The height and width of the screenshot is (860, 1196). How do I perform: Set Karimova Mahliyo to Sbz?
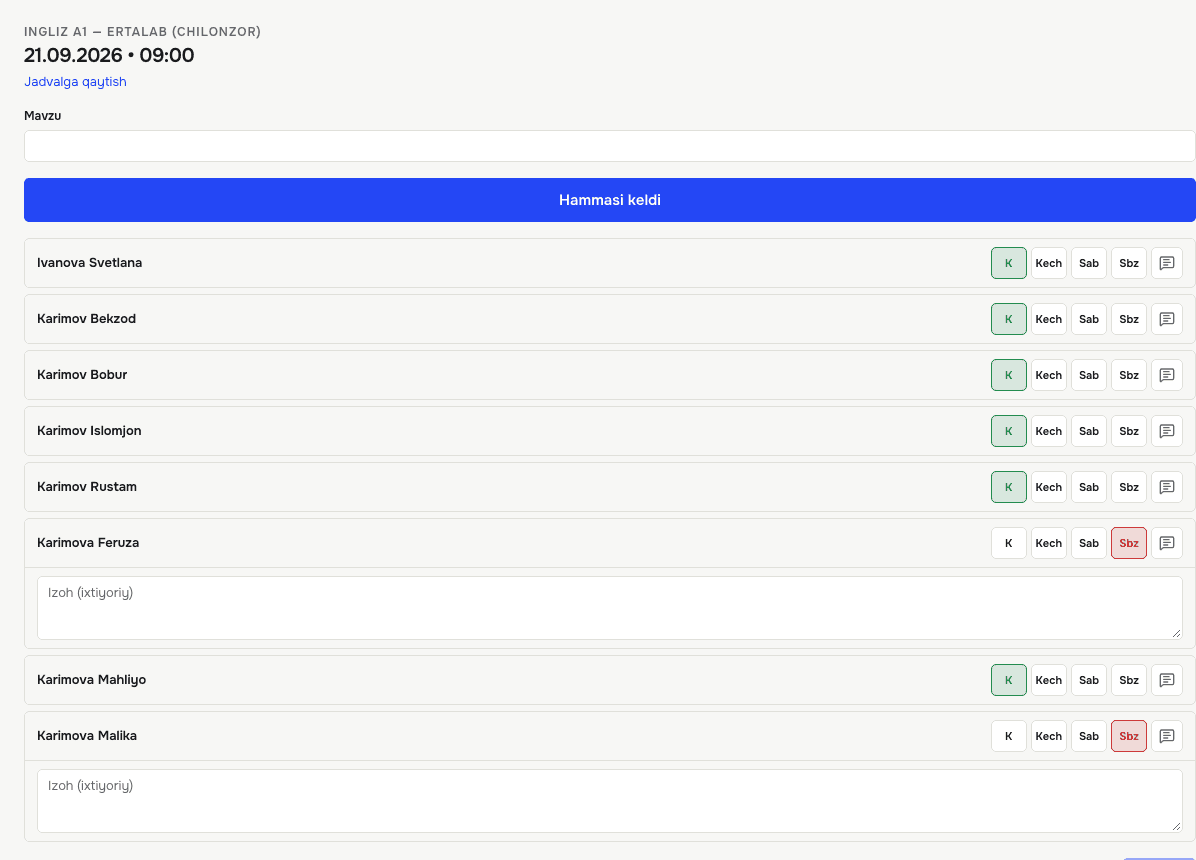pos(1129,680)
